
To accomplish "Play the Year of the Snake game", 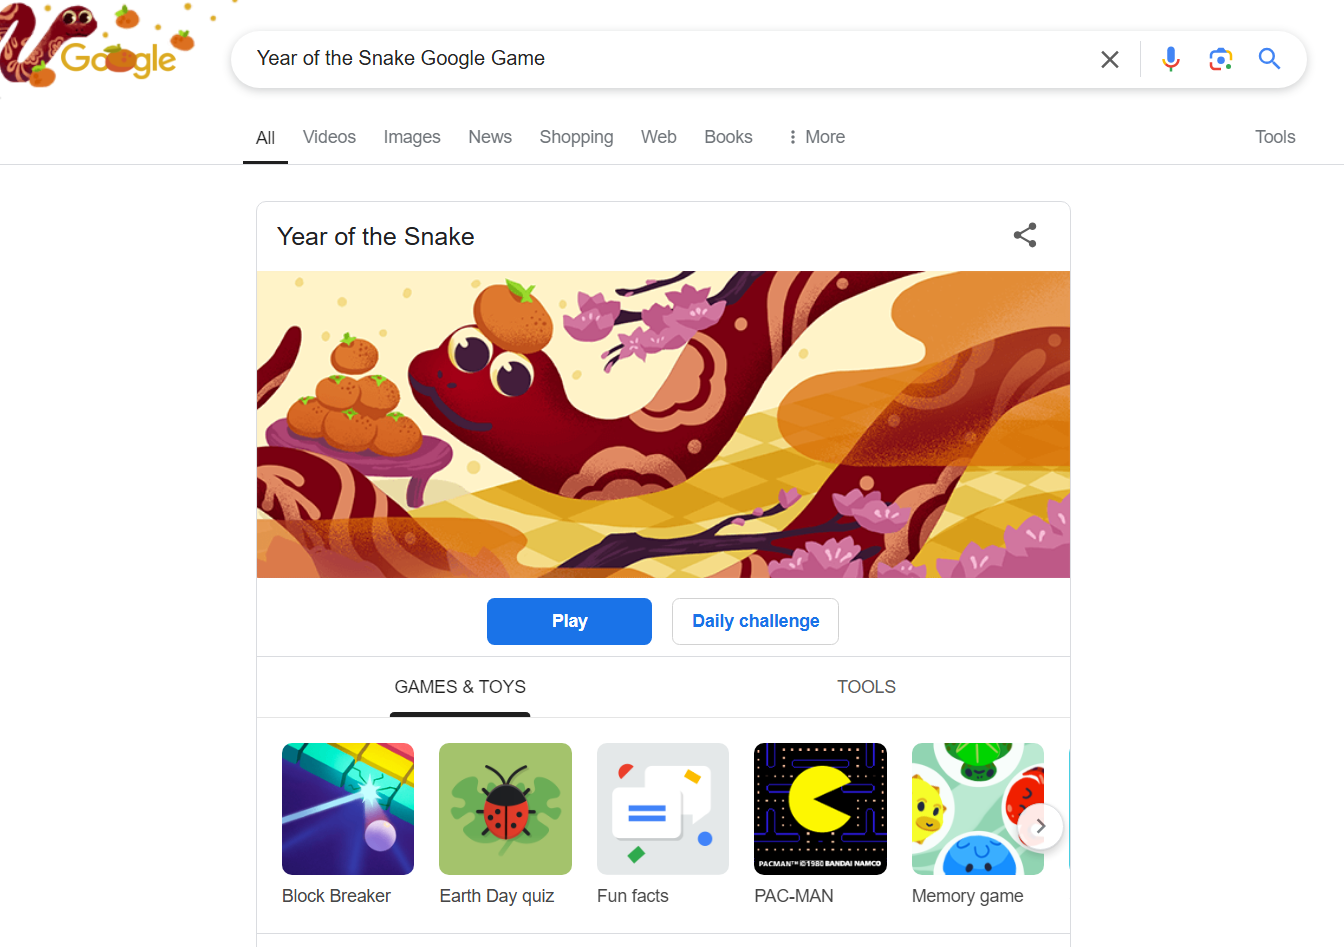I will [x=569, y=621].
